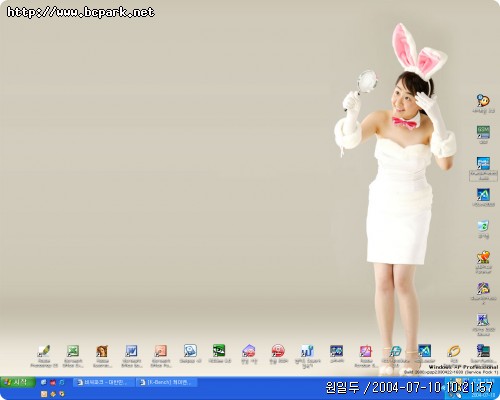Open the orange cartoon character shortcut
The height and width of the screenshot is (400, 500).
483,104
